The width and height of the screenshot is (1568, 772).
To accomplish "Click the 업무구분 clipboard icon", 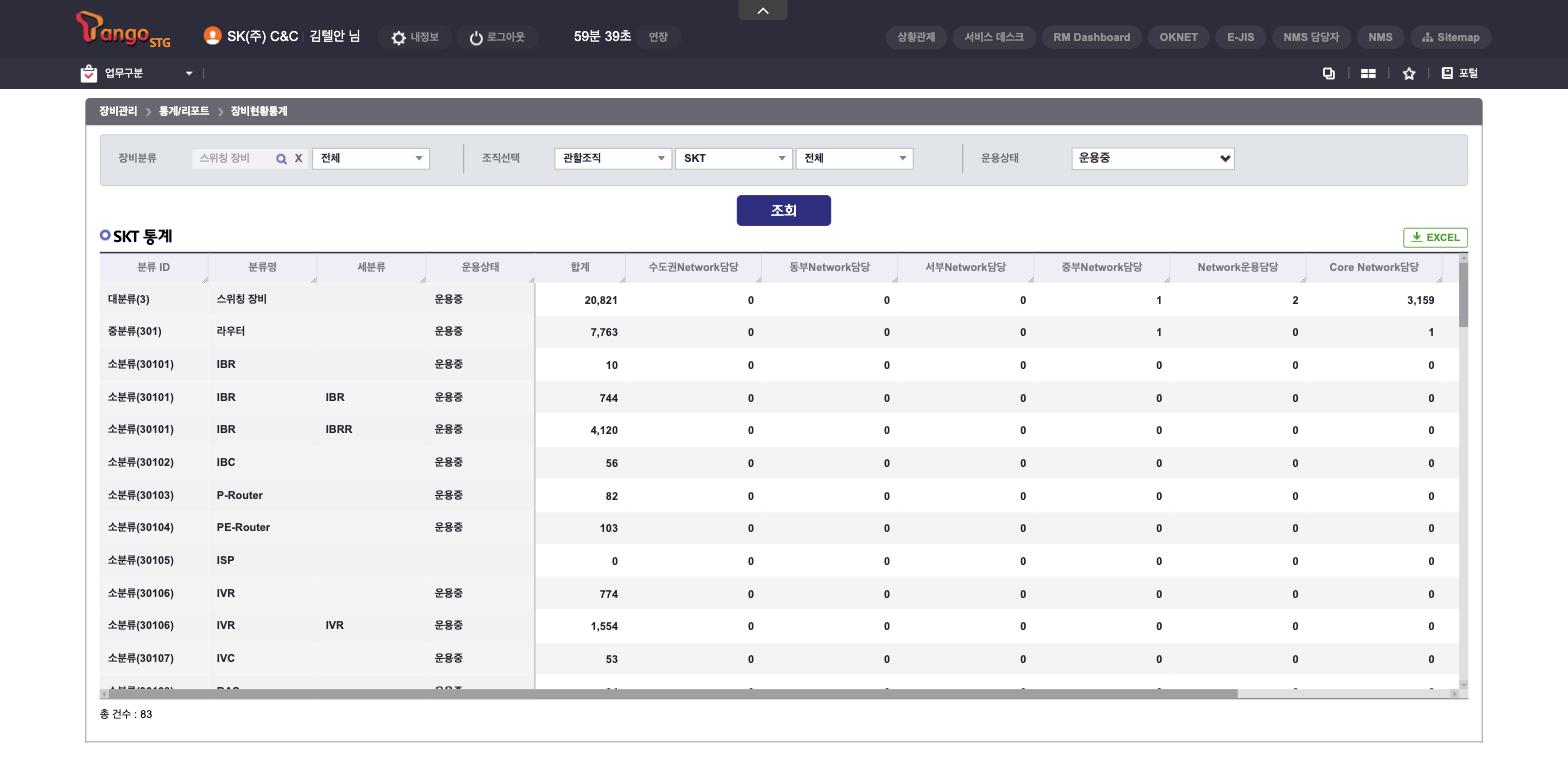I will pos(89,73).
